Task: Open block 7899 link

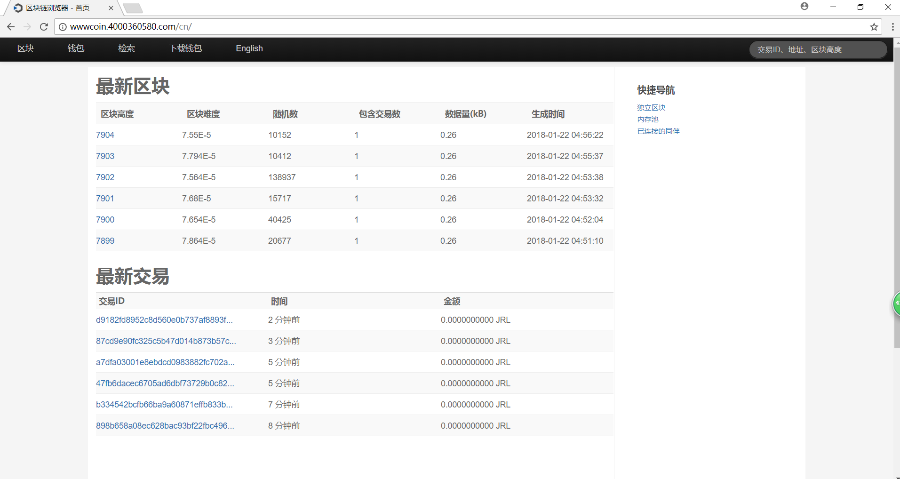Action: (105, 241)
